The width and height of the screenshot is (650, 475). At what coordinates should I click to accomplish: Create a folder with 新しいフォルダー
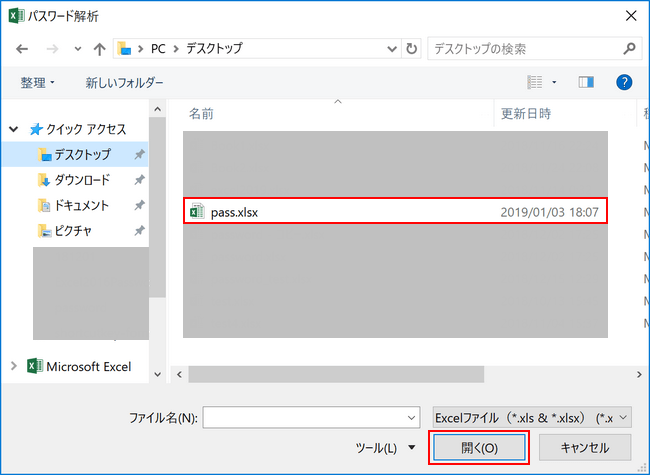124,82
